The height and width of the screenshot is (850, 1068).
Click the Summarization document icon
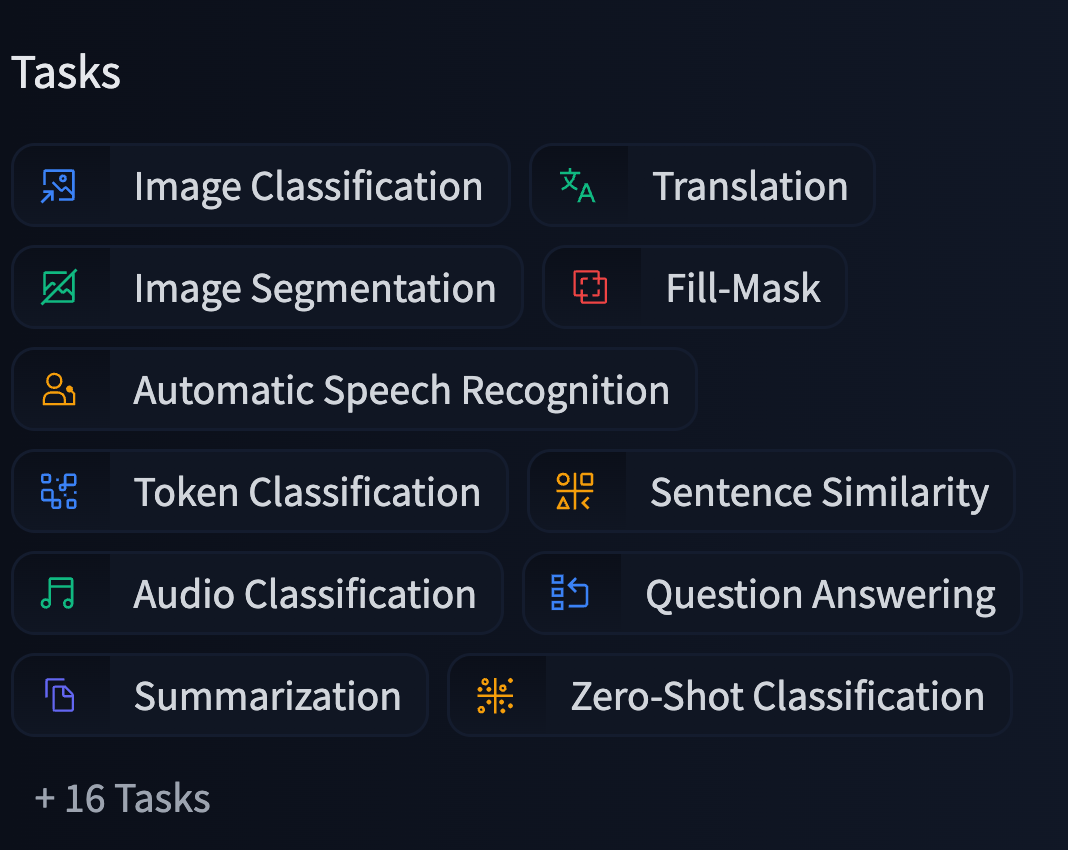[x=60, y=696]
